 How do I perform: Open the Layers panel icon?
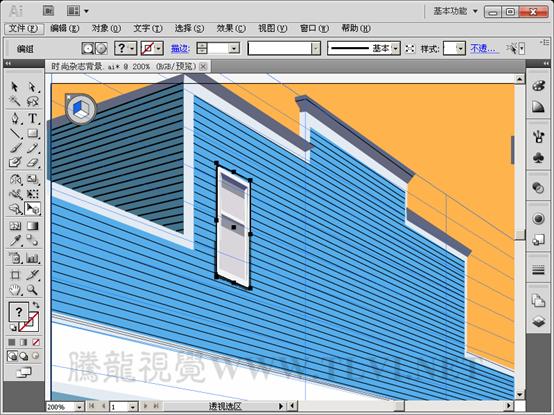538,322
